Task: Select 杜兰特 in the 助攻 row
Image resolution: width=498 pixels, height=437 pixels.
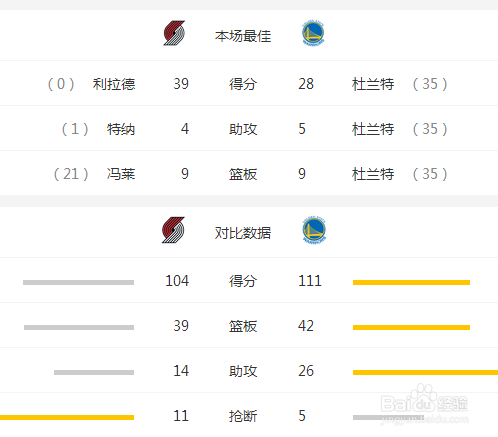Action: tap(373, 129)
